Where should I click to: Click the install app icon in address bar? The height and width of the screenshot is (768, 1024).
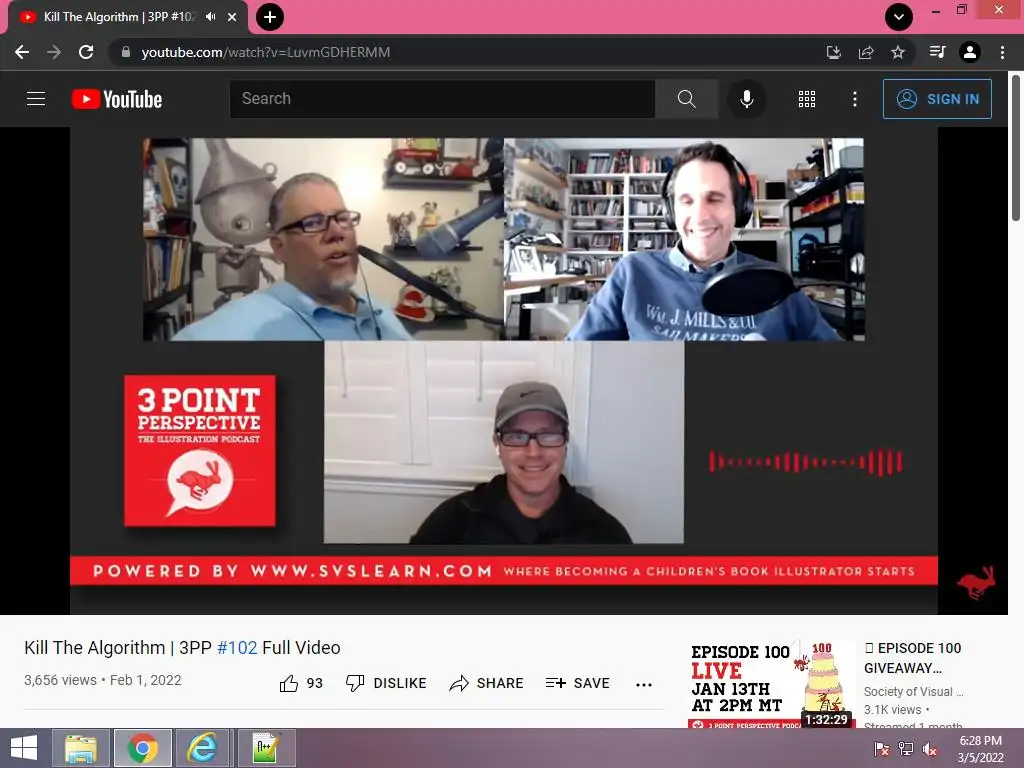834,52
